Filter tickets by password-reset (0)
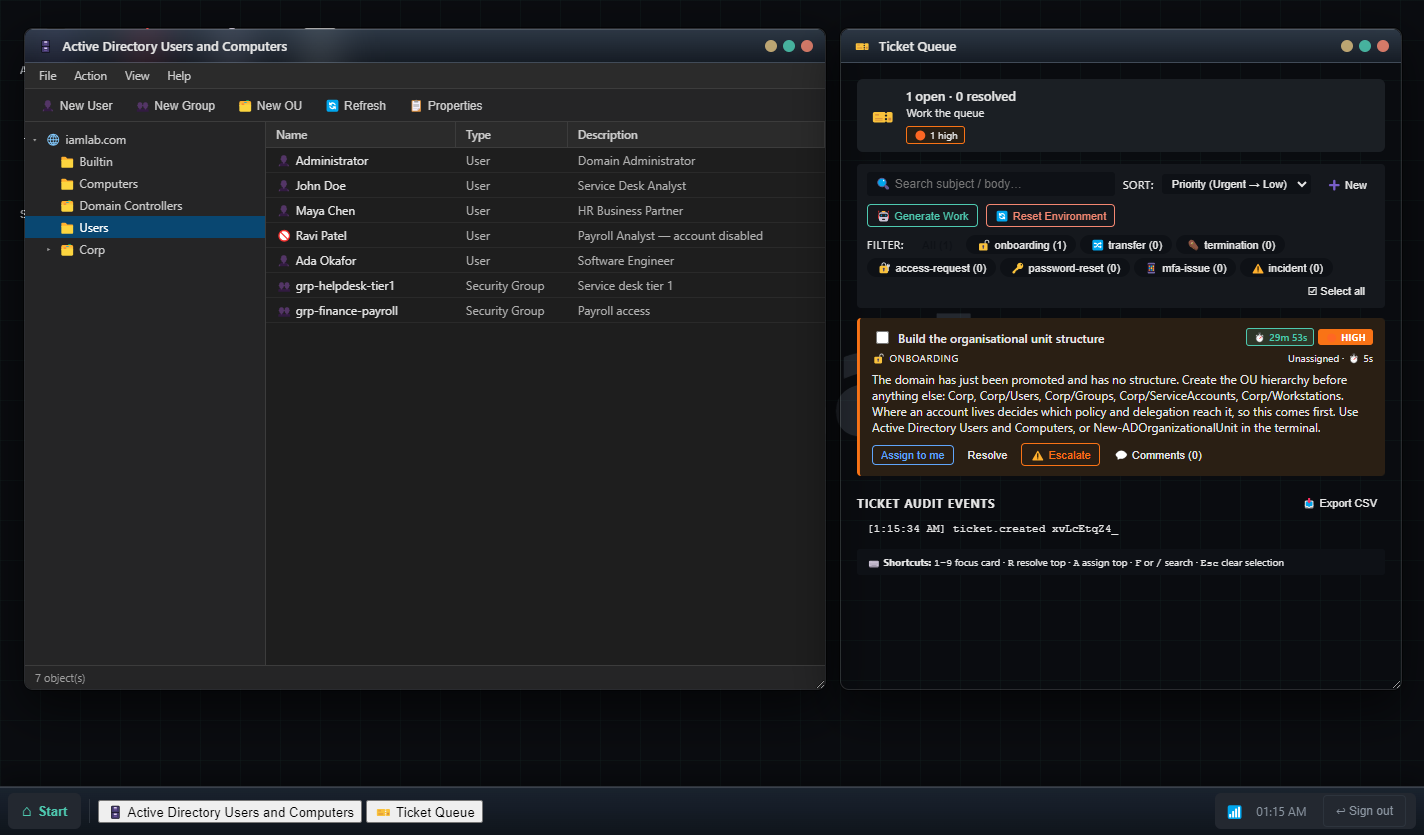The height and width of the screenshot is (835, 1424). tap(1066, 268)
